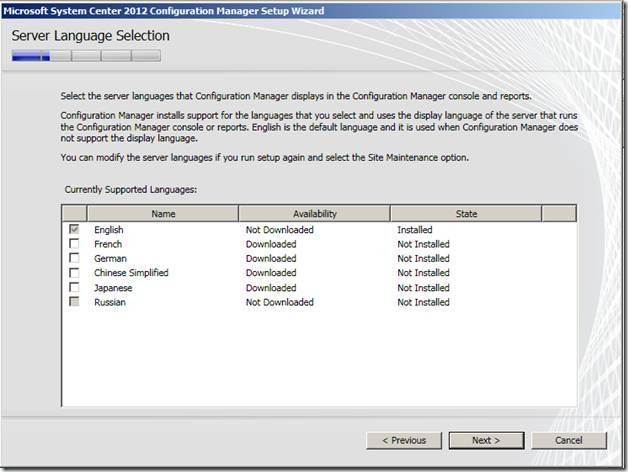Image resolution: width=628 pixels, height=472 pixels.
Task: Cancel the setup wizard
Action: point(568,440)
